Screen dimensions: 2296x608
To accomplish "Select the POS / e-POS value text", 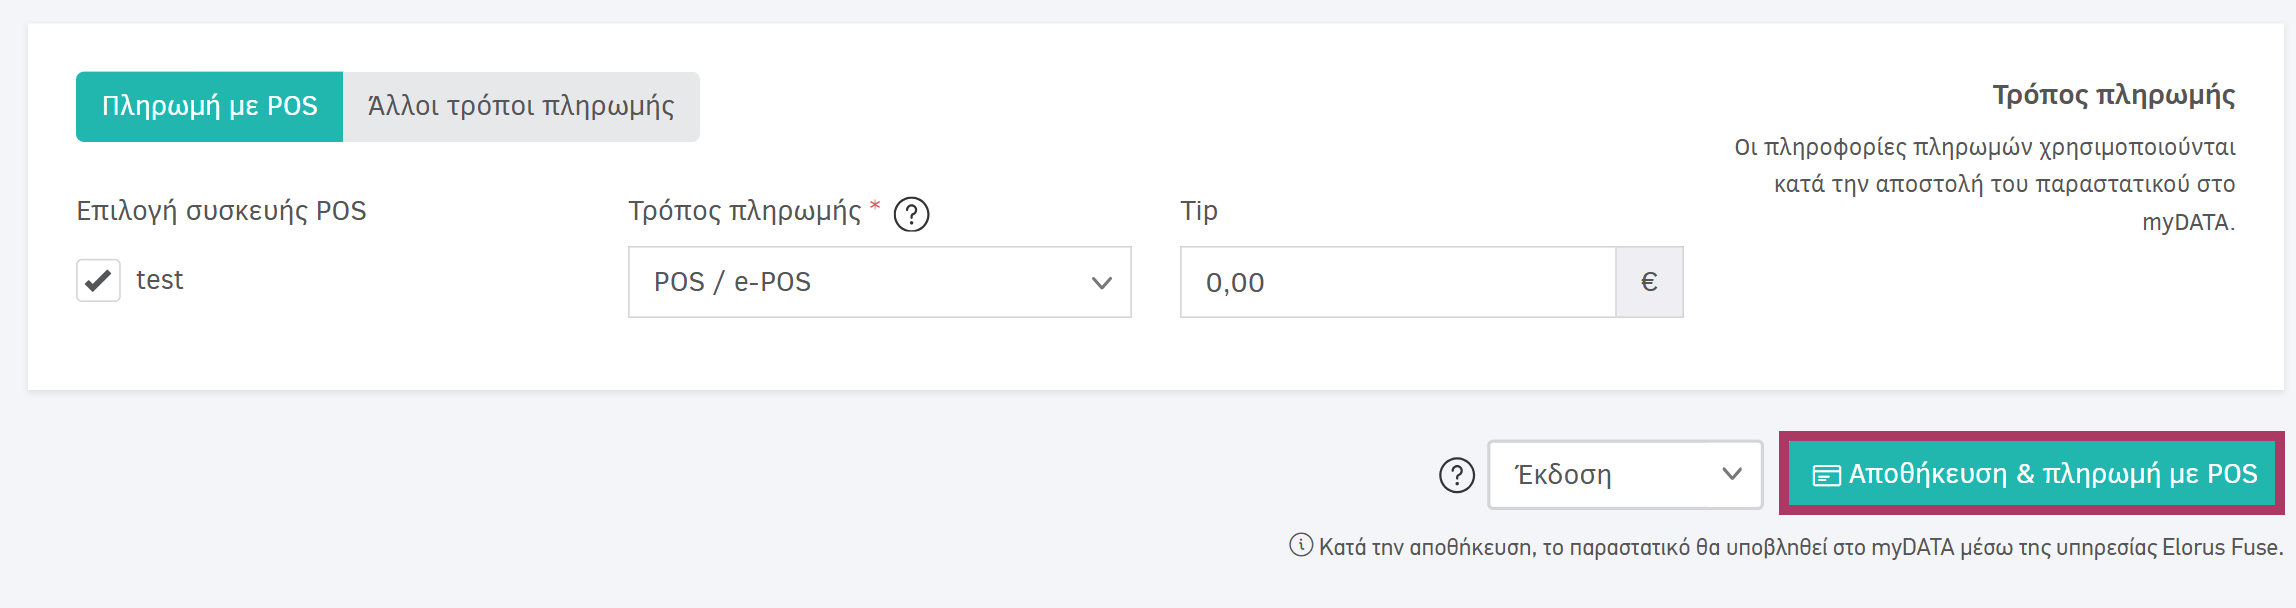I will [x=733, y=282].
